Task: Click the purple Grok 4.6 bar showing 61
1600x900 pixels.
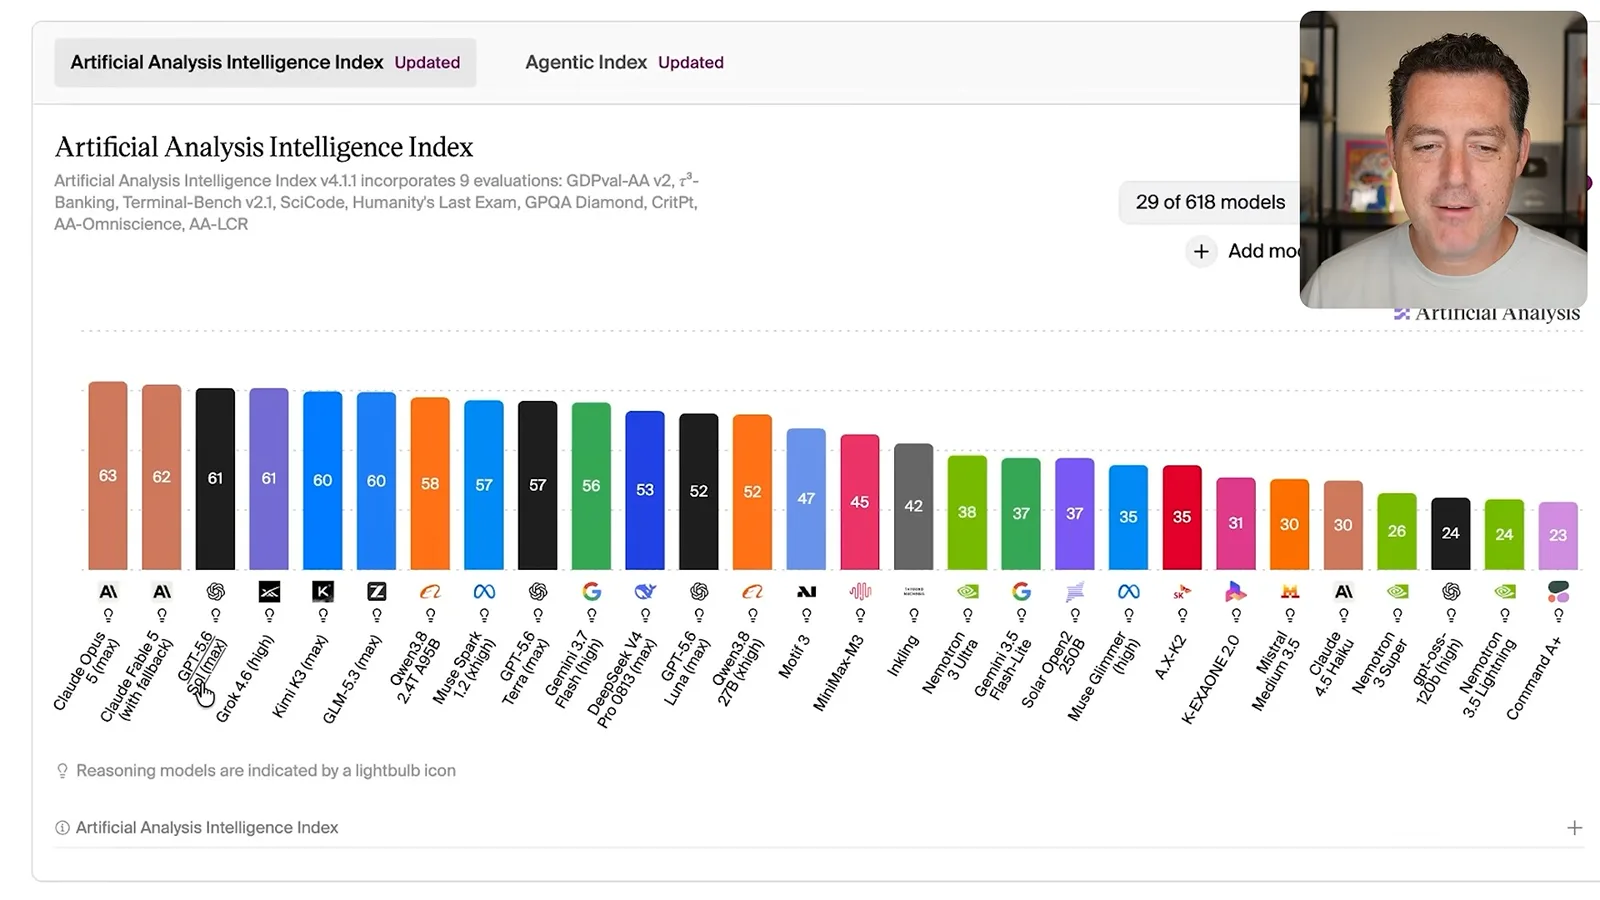Action: tap(269, 479)
